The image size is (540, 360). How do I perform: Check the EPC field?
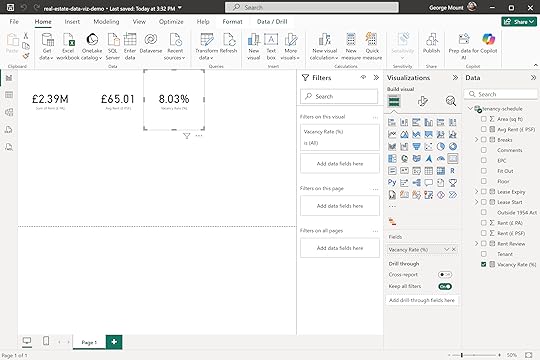tap(484, 161)
